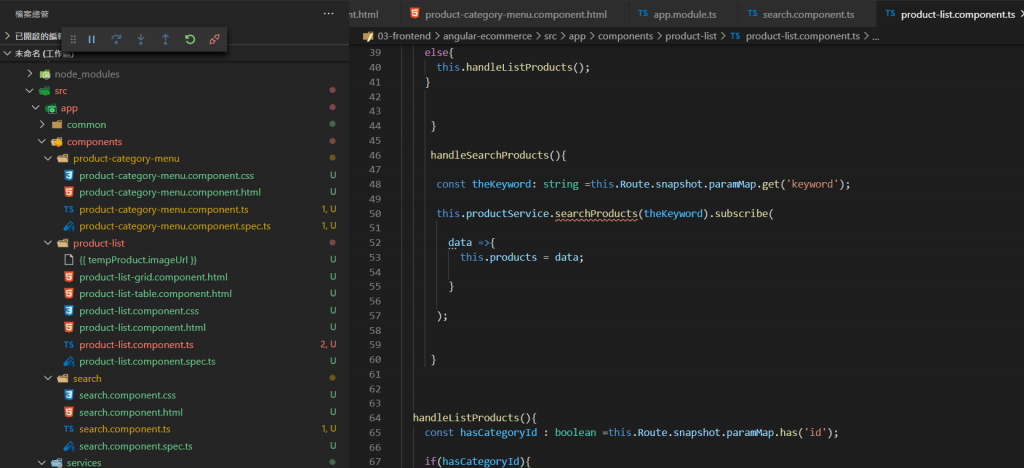Expand the node_modules folder
The width and height of the screenshot is (1024, 468).
pos(86,74)
